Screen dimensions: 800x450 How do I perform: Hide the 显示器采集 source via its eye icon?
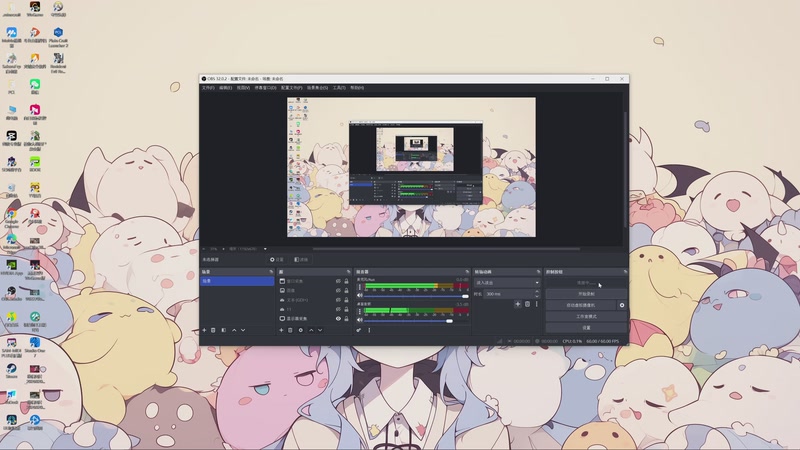(x=338, y=318)
